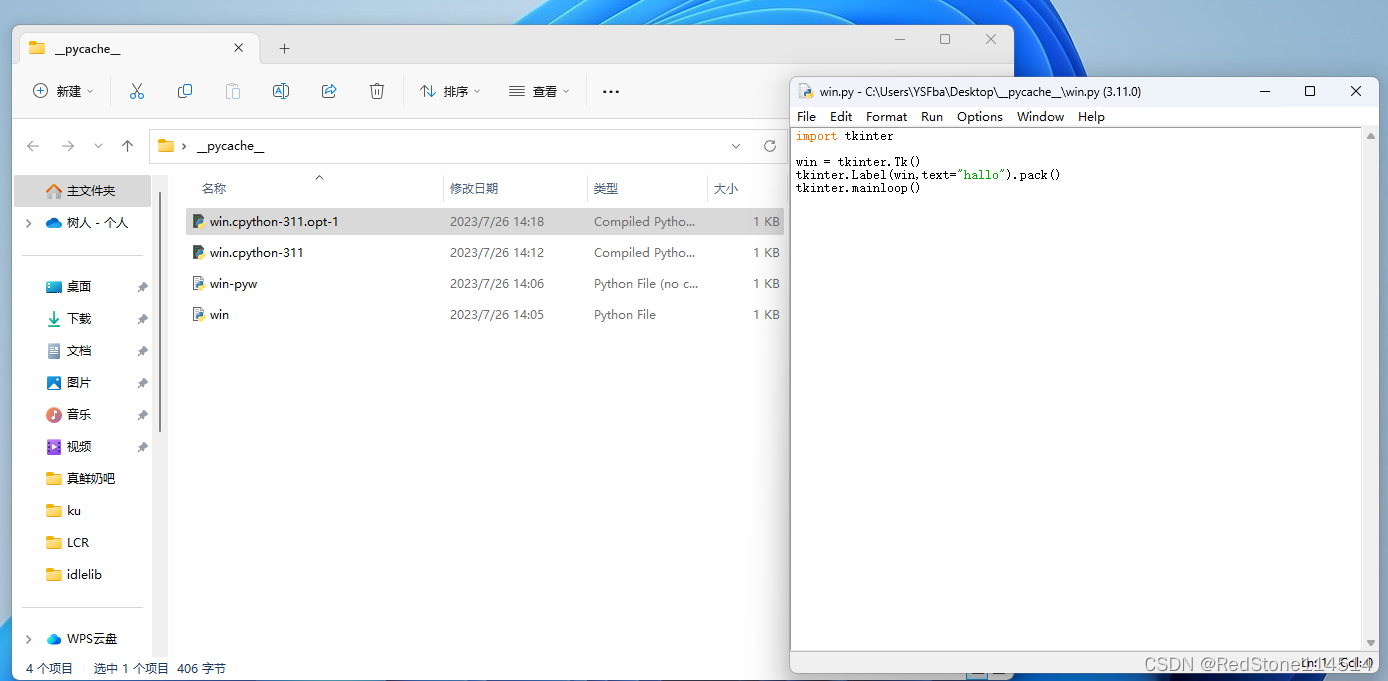Unpin 音乐 from Quick Access
Image resolution: width=1388 pixels, height=681 pixels.
click(x=141, y=414)
